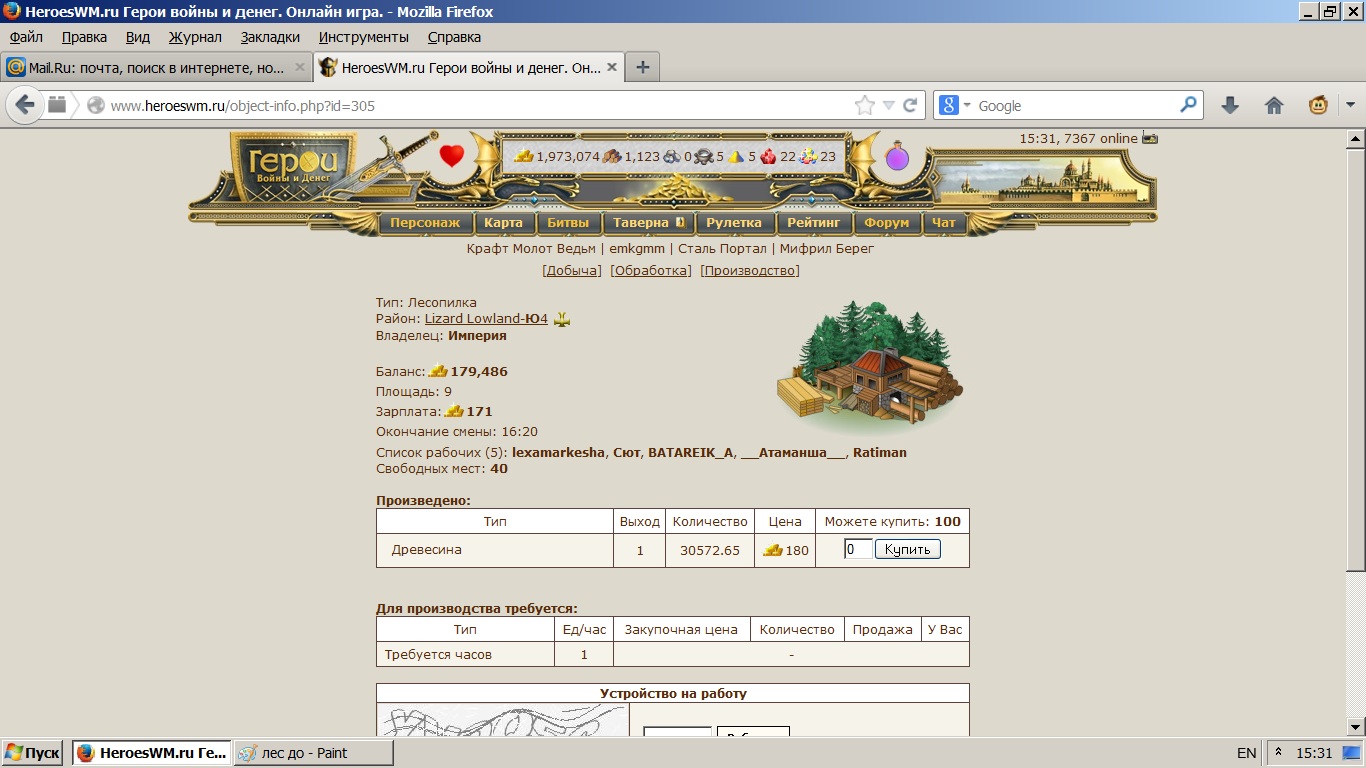Screen dimensions: 1366x768
Task: Follow the Производство link
Action: coord(750,271)
